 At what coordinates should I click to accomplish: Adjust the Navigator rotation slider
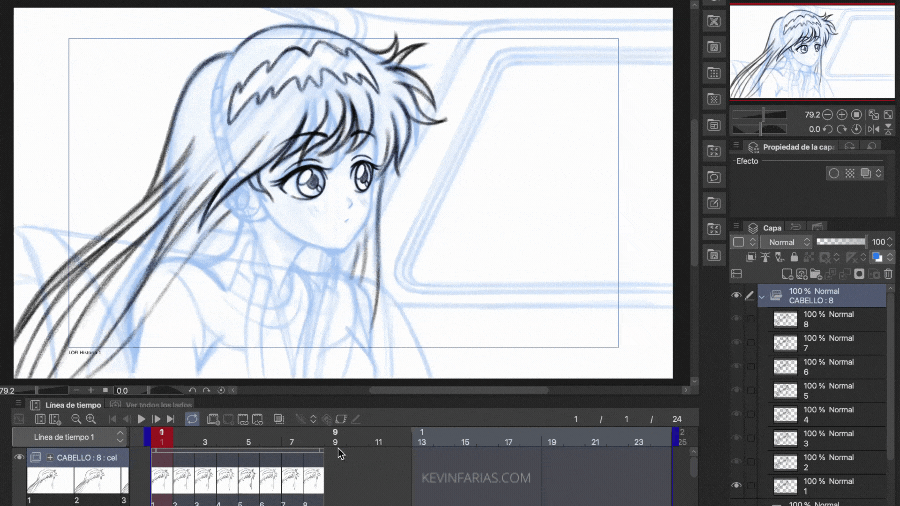pyautogui.click(x=759, y=129)
